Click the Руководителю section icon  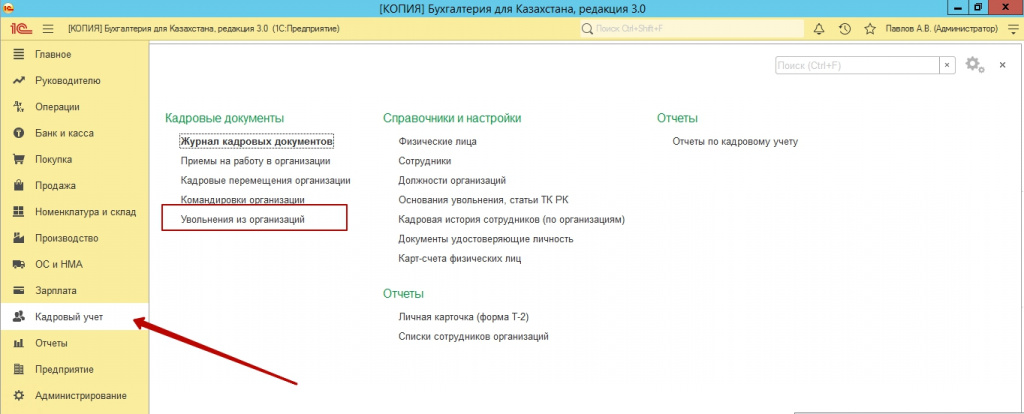click(19, 80)
